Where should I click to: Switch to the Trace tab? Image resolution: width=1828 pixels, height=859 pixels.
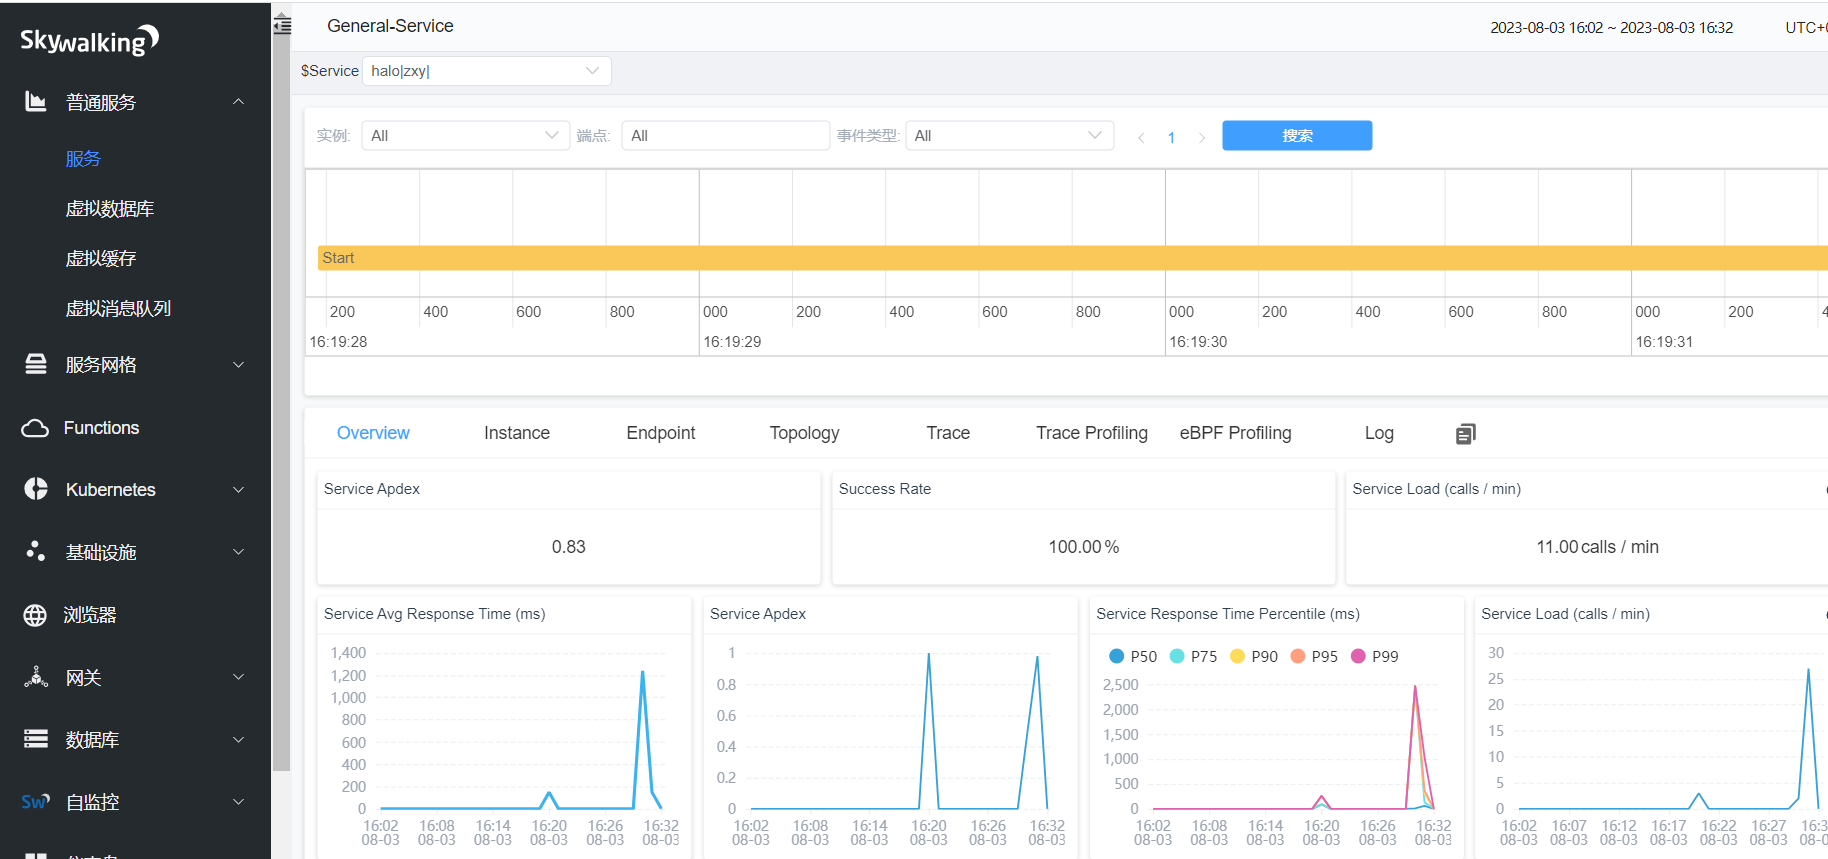tap(948, 433)
